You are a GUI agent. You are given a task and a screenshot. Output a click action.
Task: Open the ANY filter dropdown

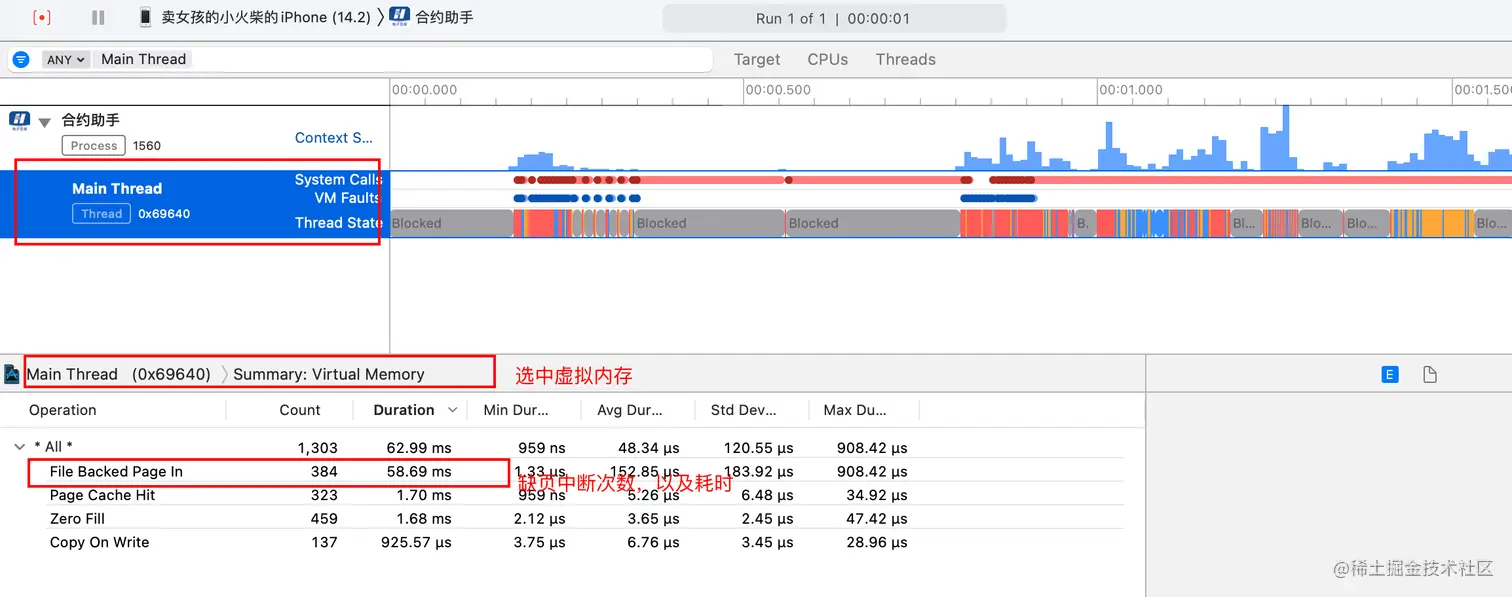point(65,59)
